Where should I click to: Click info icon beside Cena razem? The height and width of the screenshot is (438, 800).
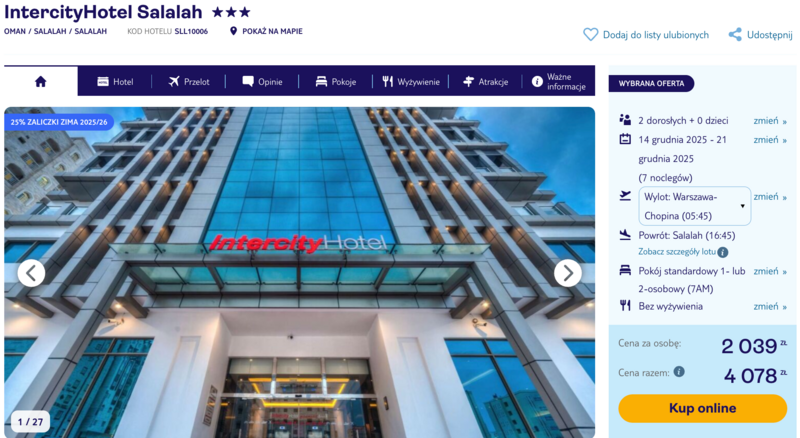(679, 372)
